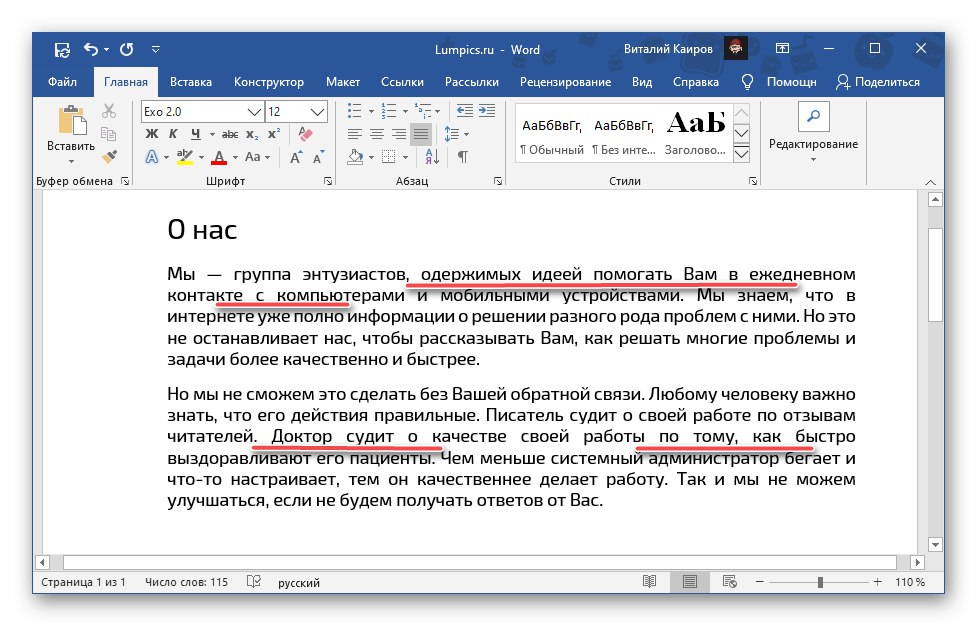This screenshot has width=977, height=626.
Task: Click the Copy icon in clipboard group
Action: point(108,133)
